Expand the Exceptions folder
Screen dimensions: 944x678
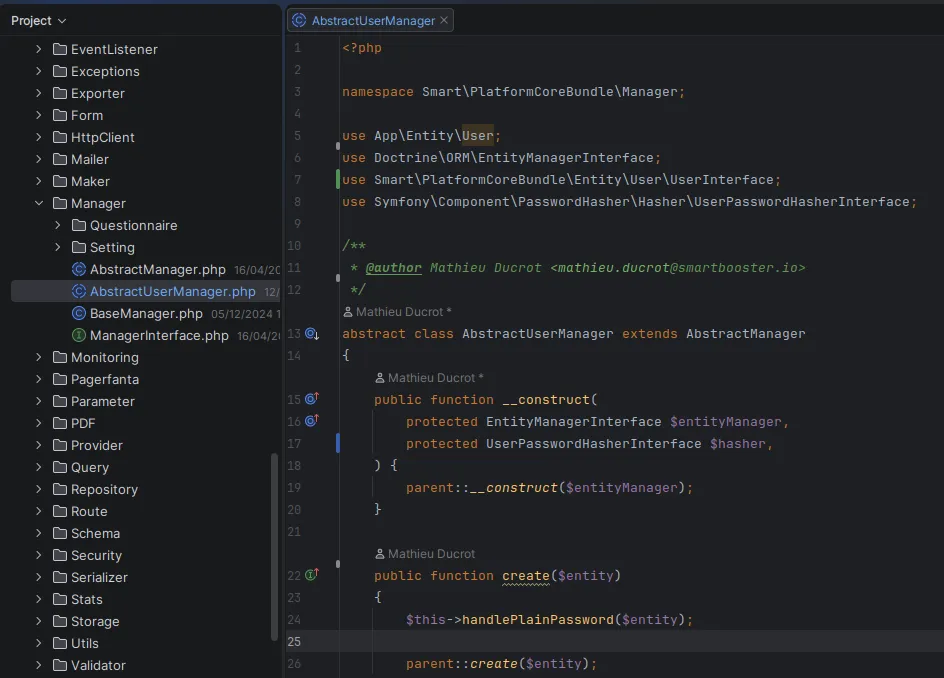39,71
